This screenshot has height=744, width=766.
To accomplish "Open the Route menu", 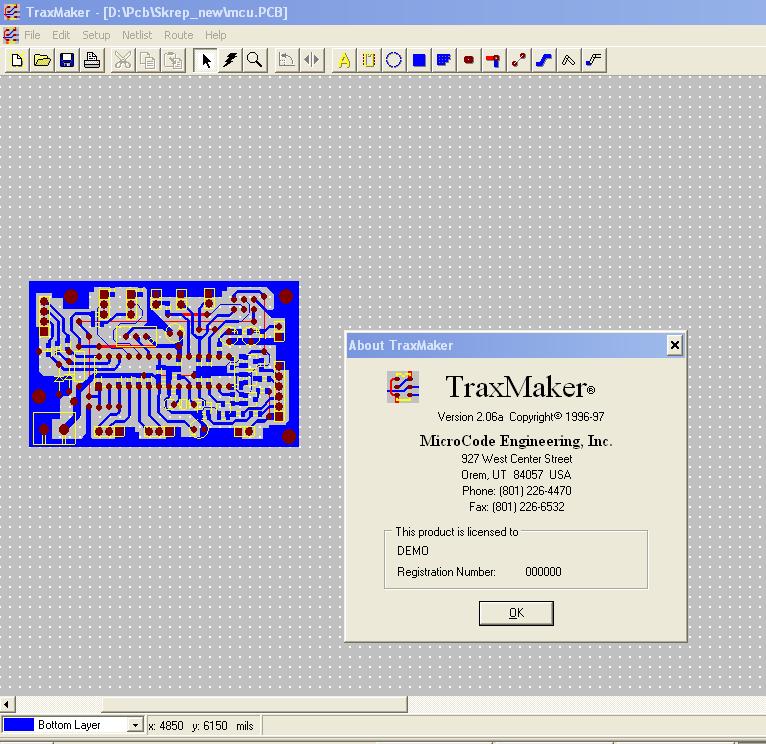I will [178, 35].
